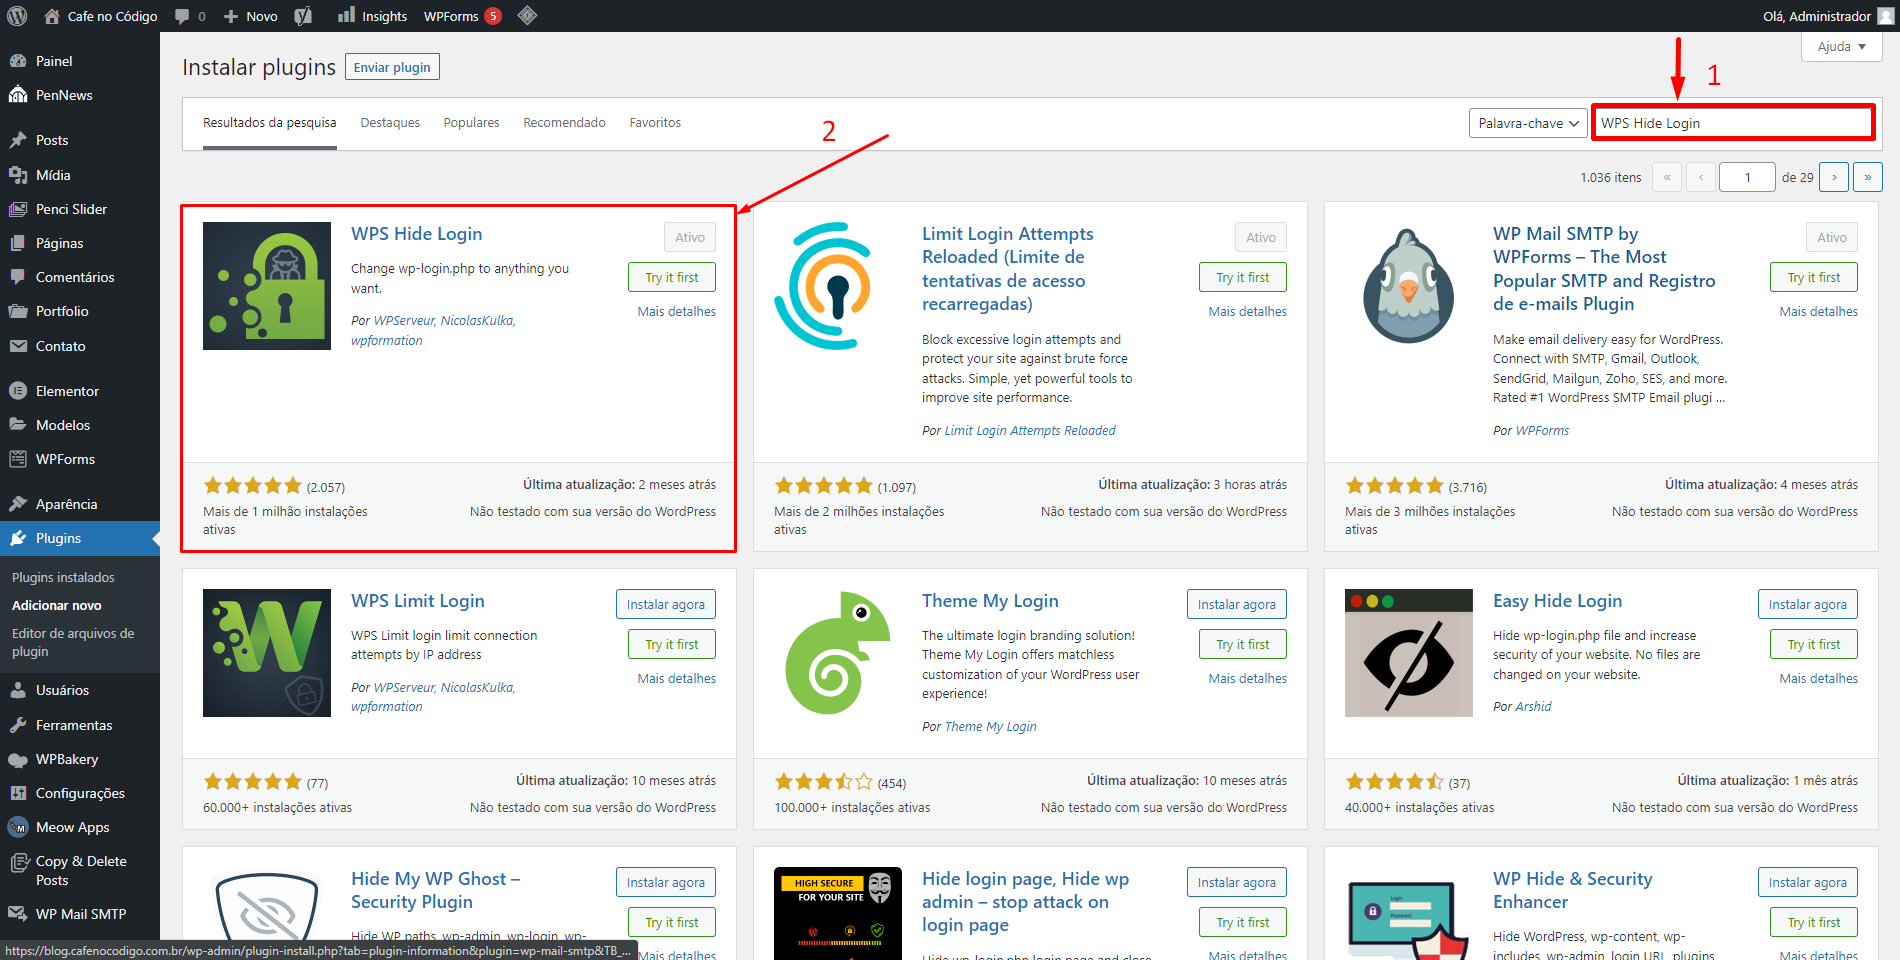
Task: Select the Resultados da pesquisa tab
Action: [270, 122]
